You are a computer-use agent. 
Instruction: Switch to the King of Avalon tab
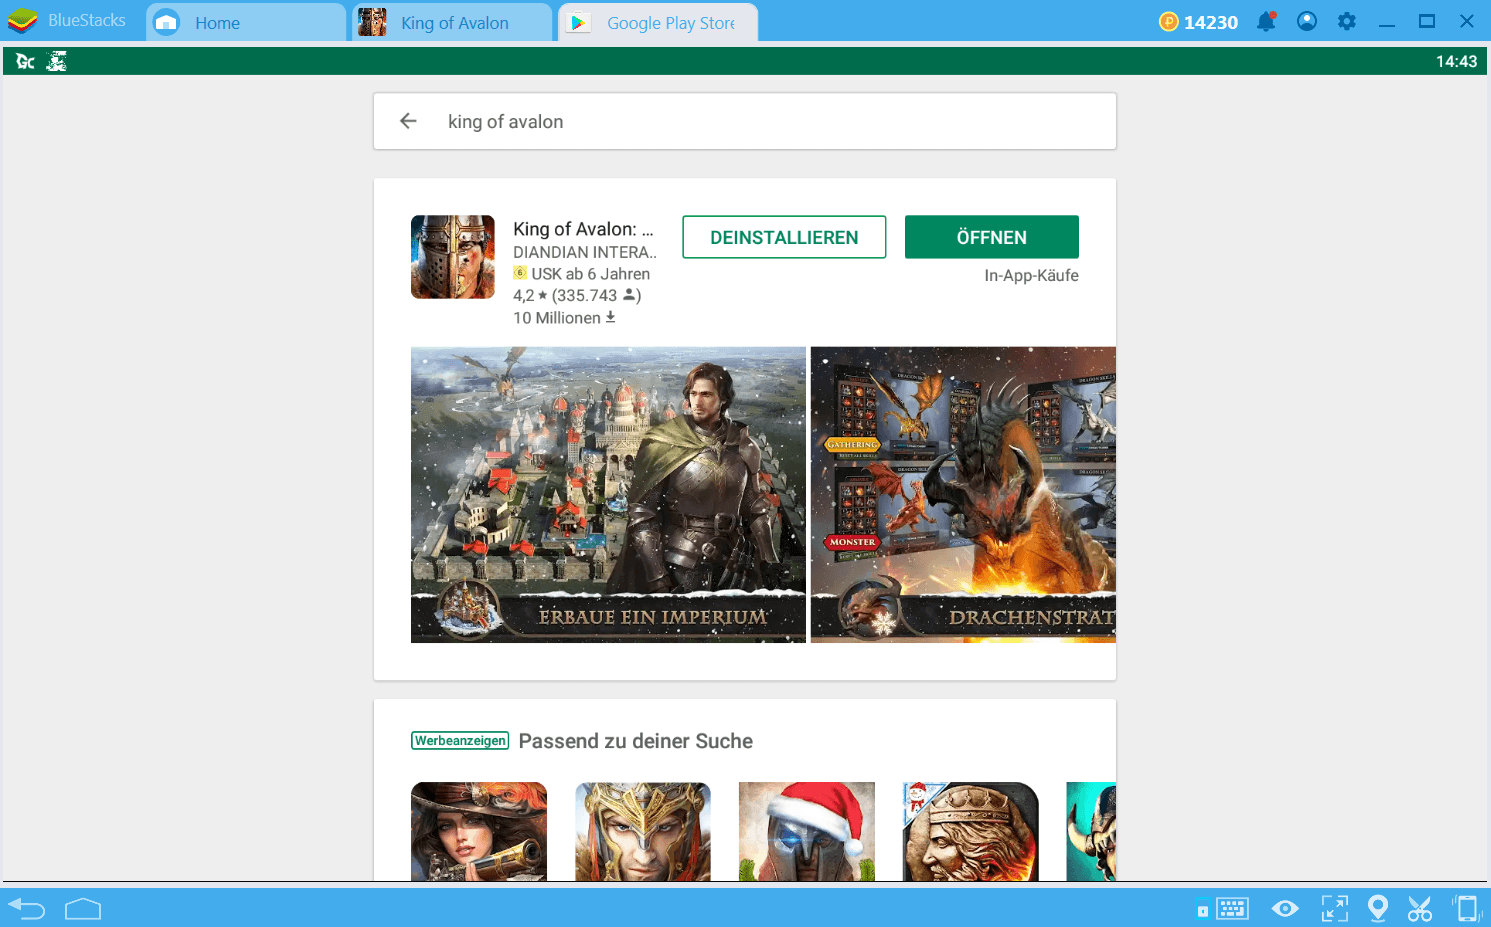[x=452, y=23]
